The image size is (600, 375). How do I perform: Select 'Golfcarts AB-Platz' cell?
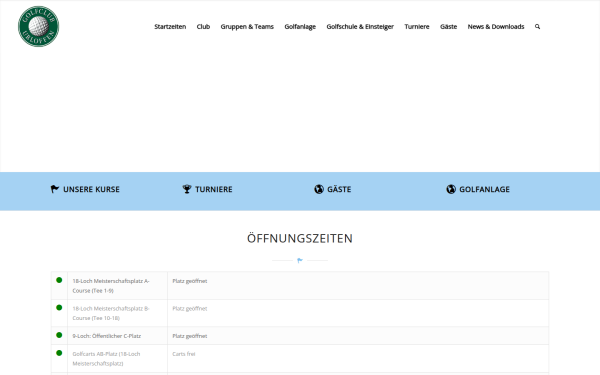(117, 359)
